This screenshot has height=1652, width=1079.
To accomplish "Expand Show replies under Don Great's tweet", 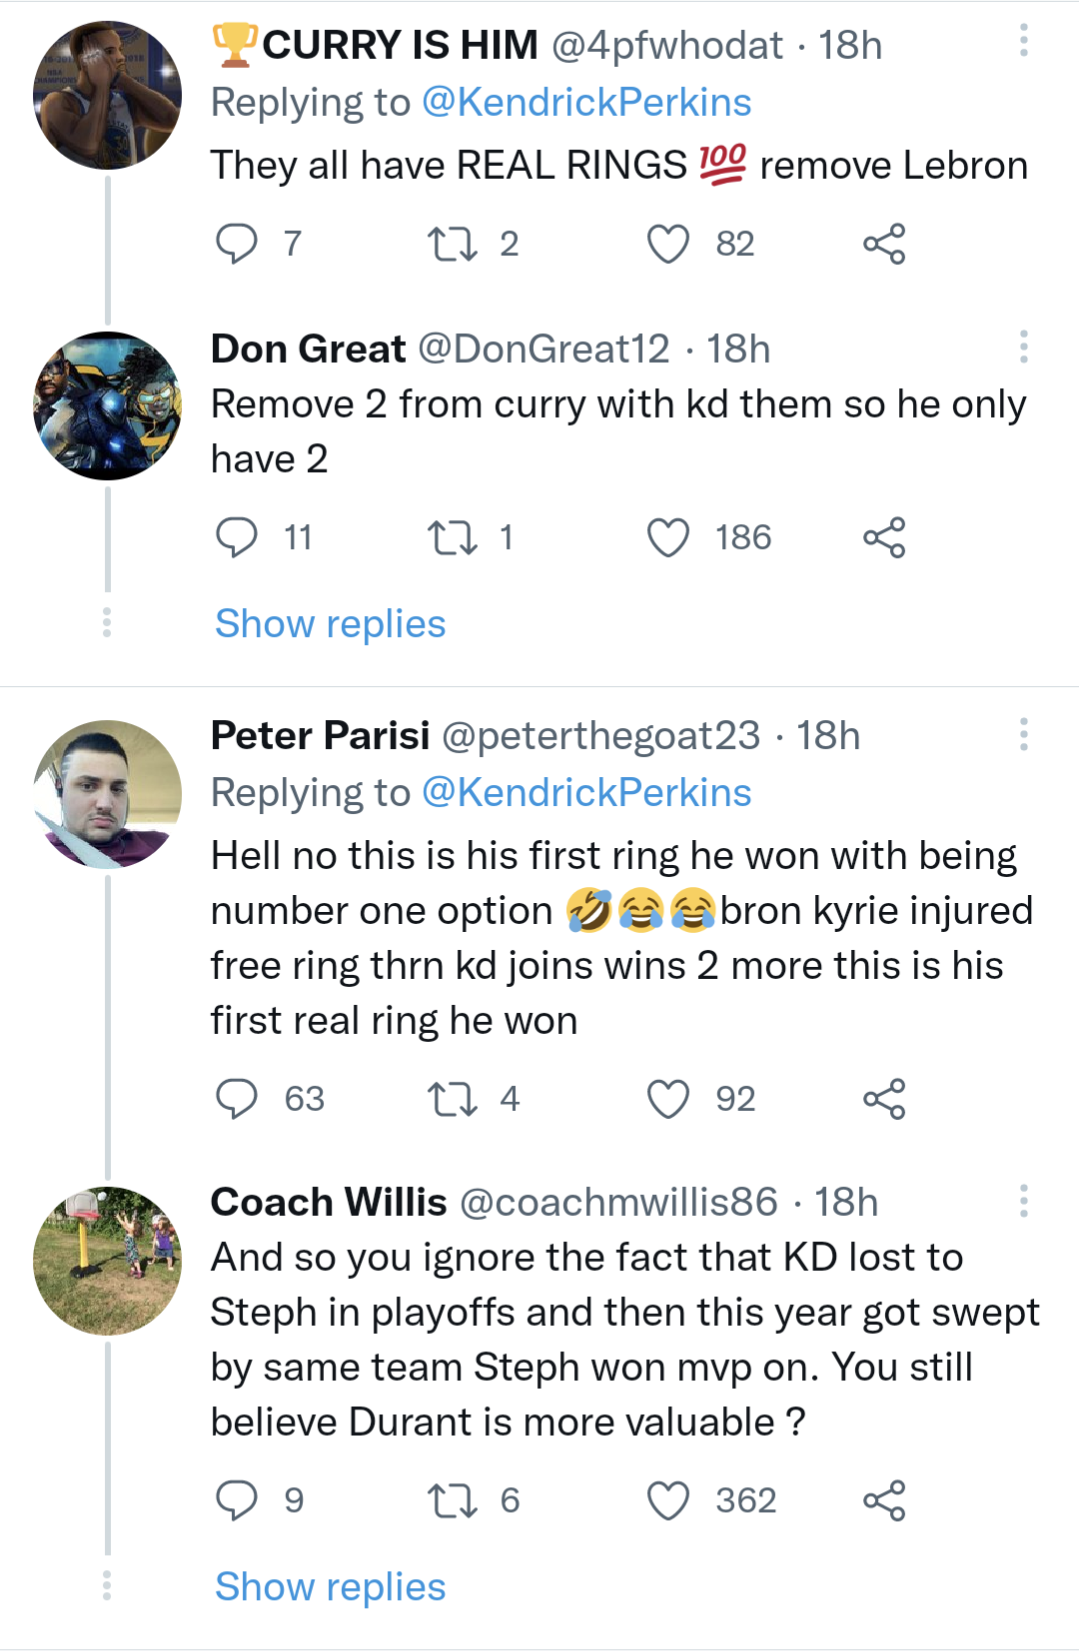I will pos(330,624).
